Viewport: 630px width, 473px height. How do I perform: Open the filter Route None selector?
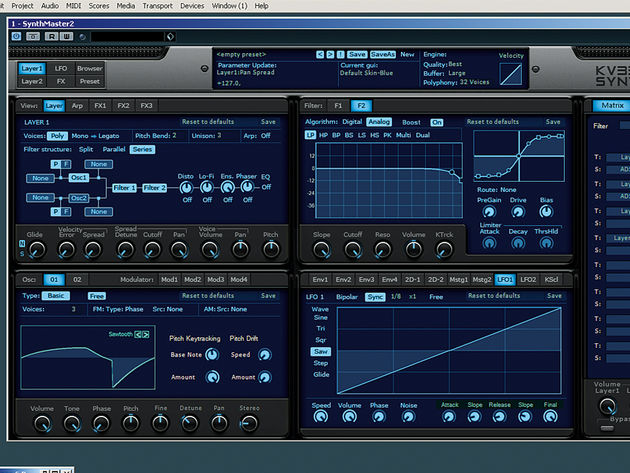click(508, 190)
